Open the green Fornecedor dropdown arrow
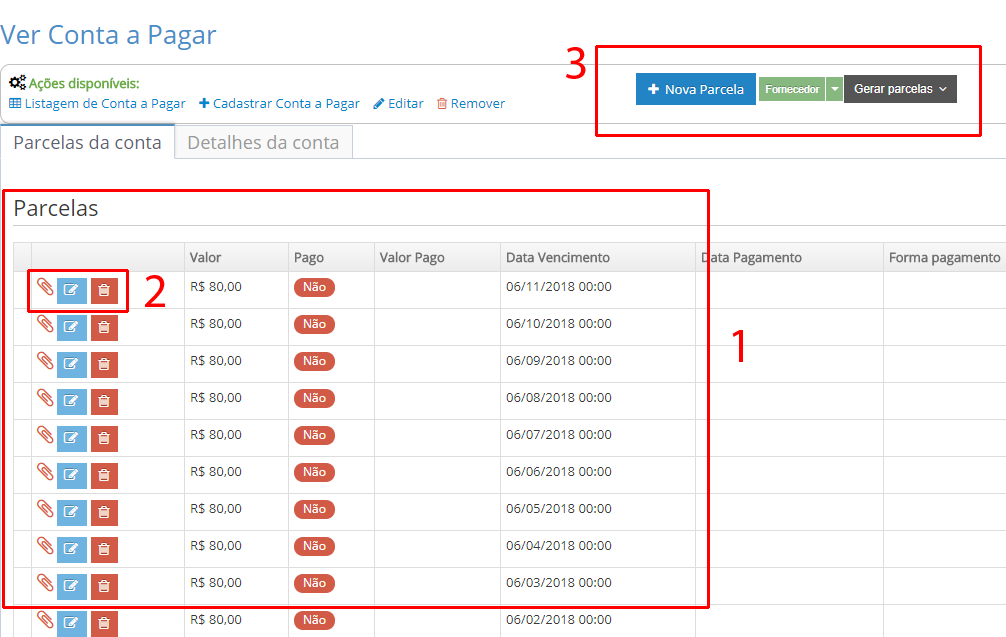 click(x=834, y=89)
